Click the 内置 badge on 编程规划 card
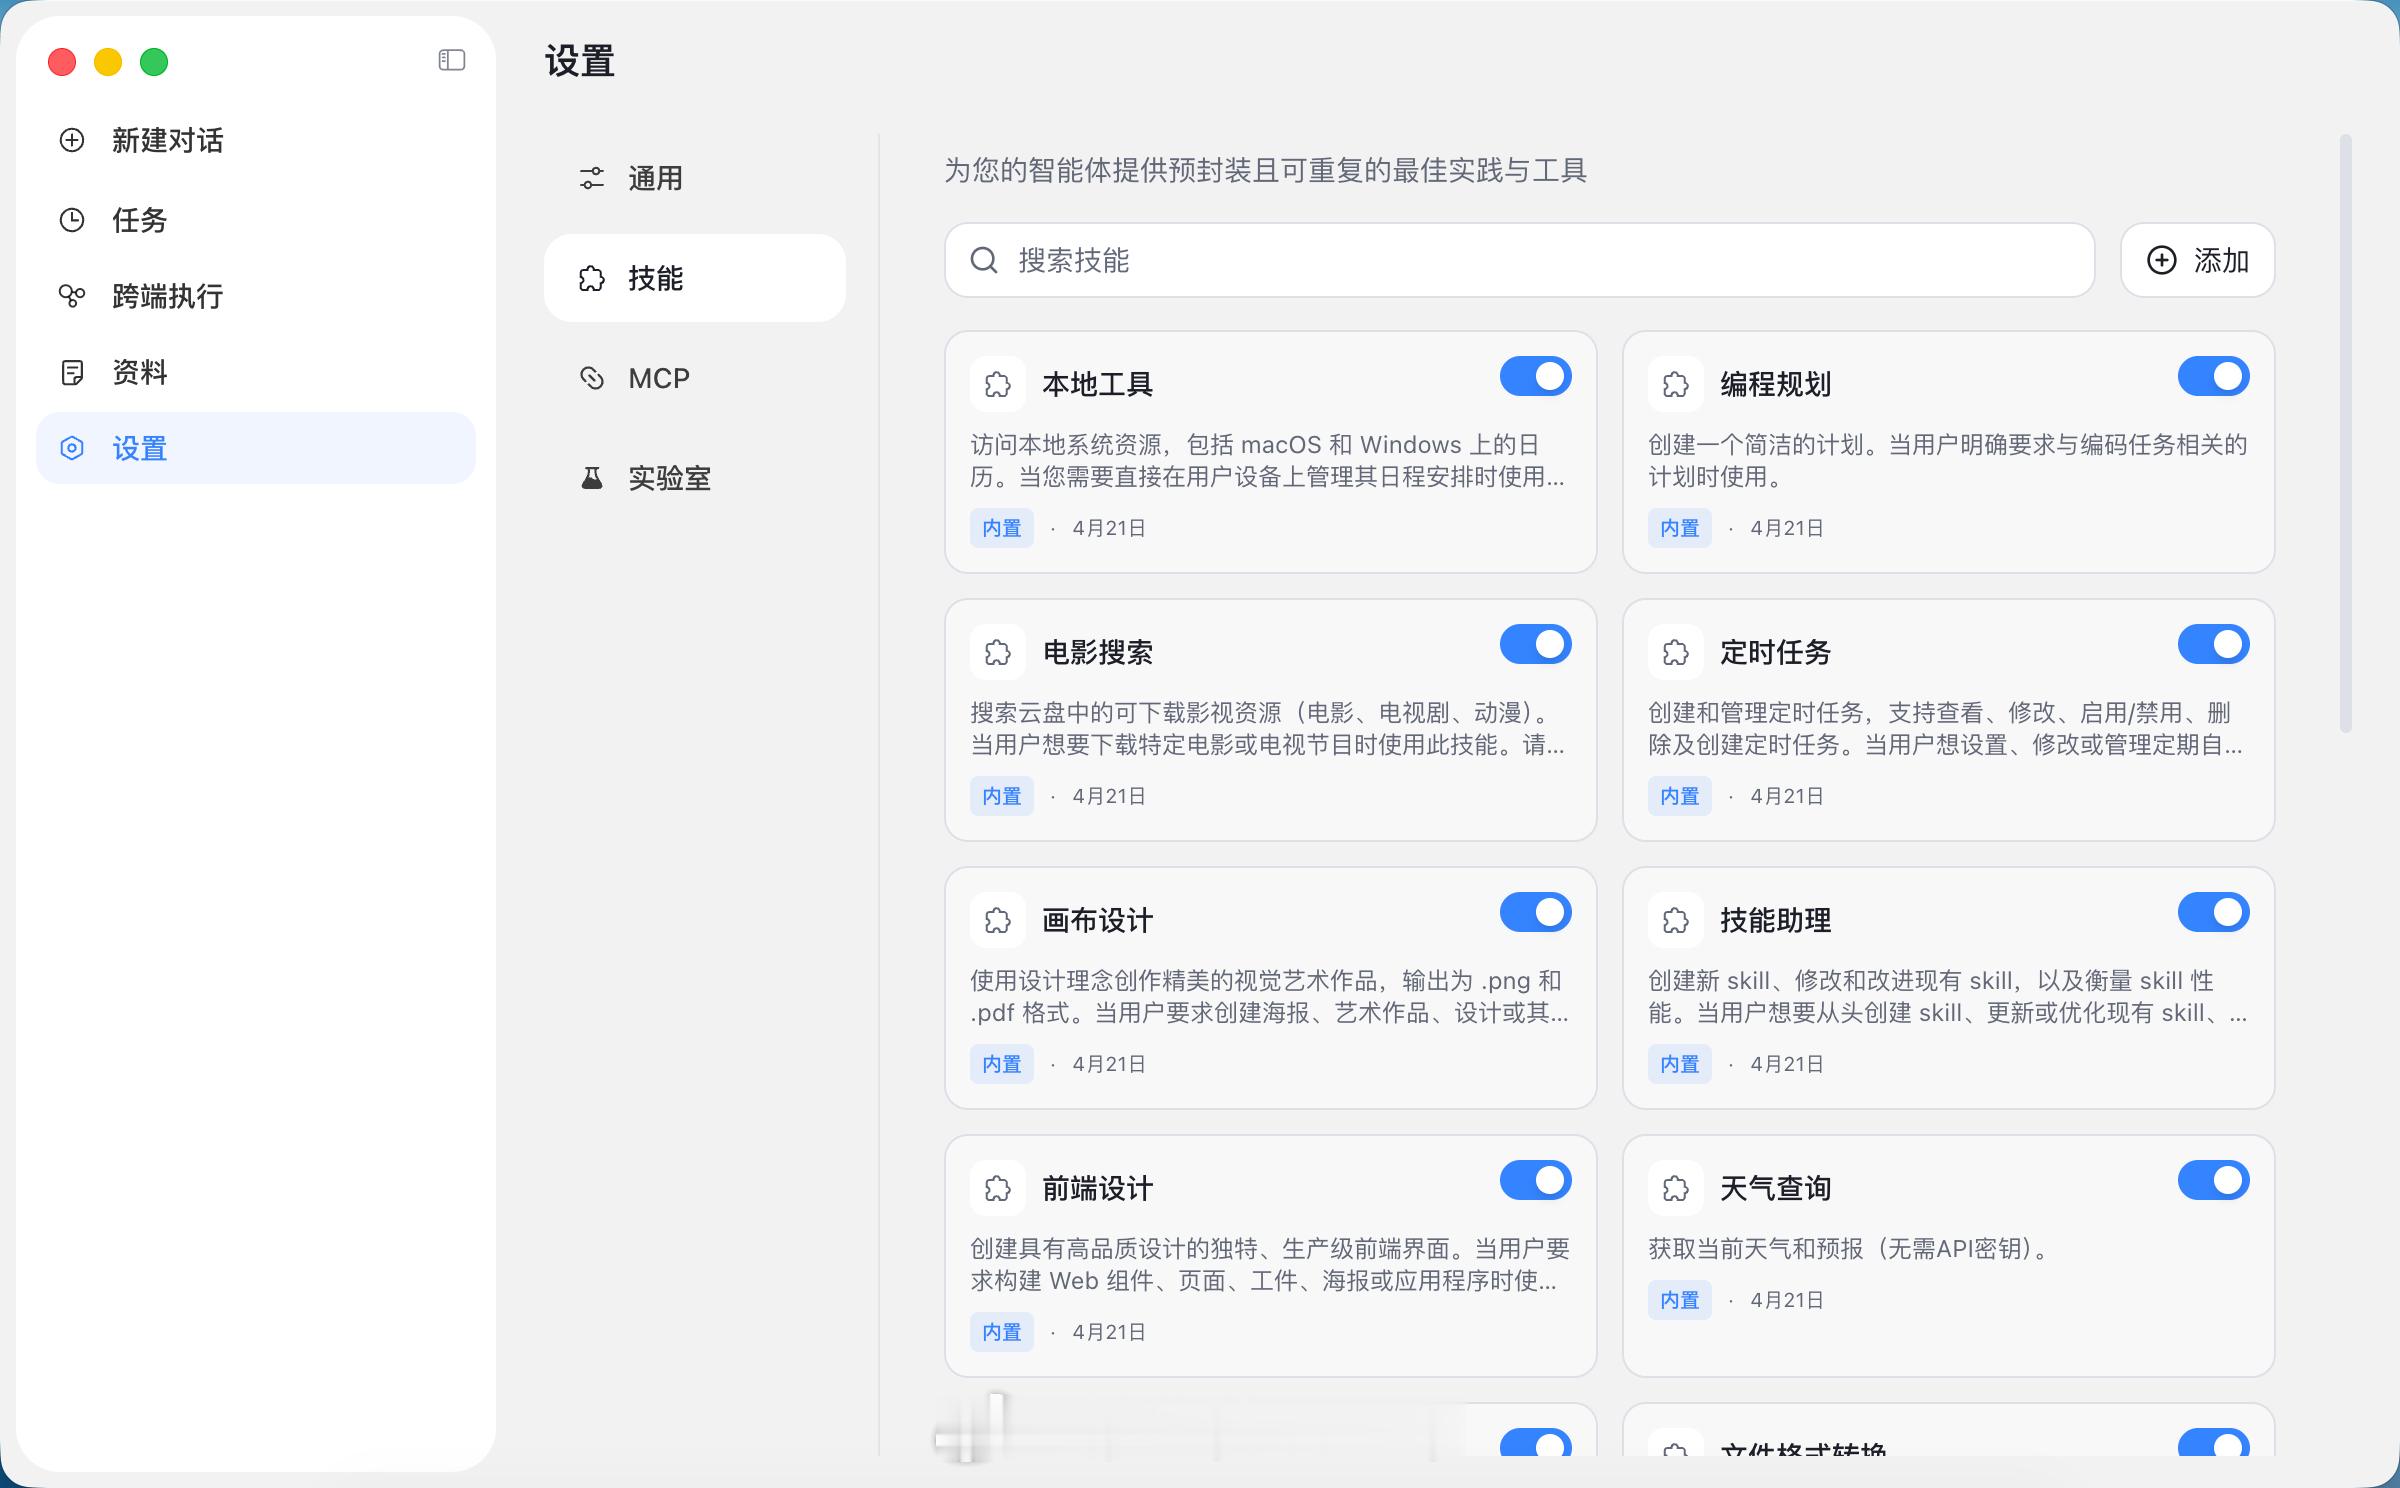The width and height of the screenshot is (2400, 1488). 1679,528
